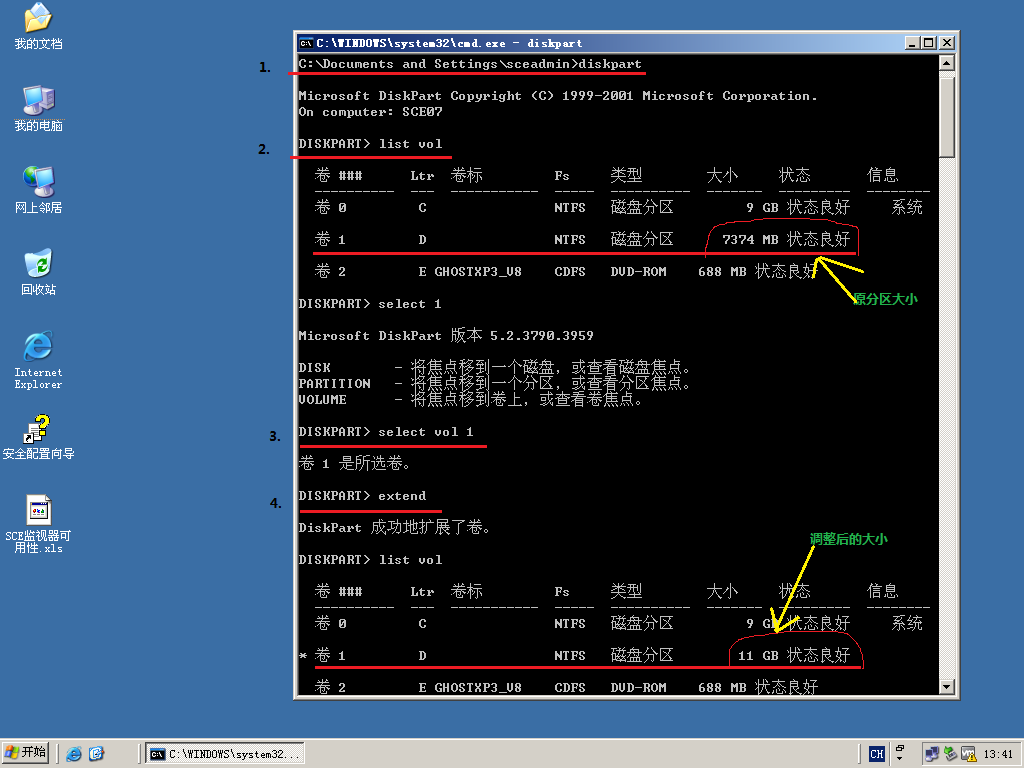1024x768 pixels.
Task: Click the system tray clock
Action: 998,754
